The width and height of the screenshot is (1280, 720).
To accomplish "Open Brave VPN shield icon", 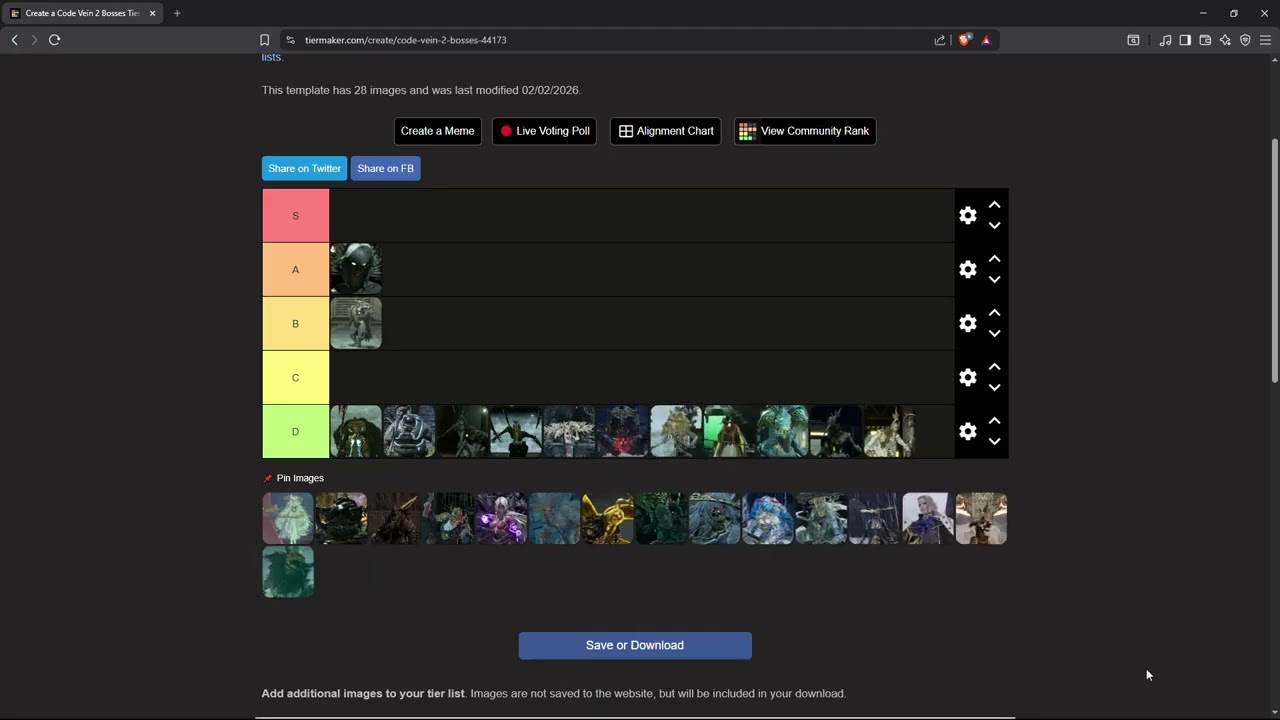I will tap(1245, 40).
